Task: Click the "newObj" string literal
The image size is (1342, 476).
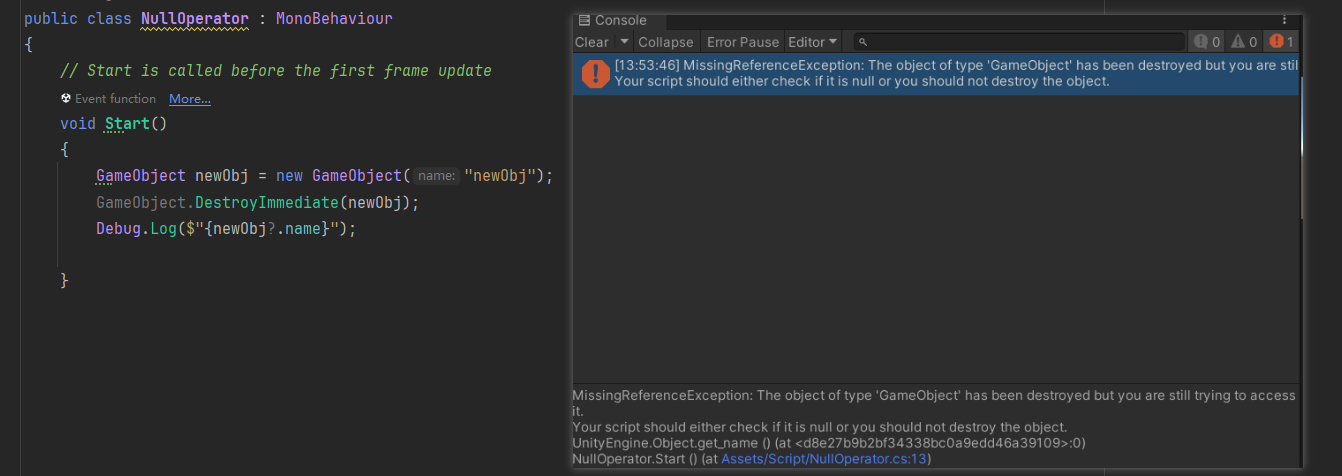Action: point(500,176)
